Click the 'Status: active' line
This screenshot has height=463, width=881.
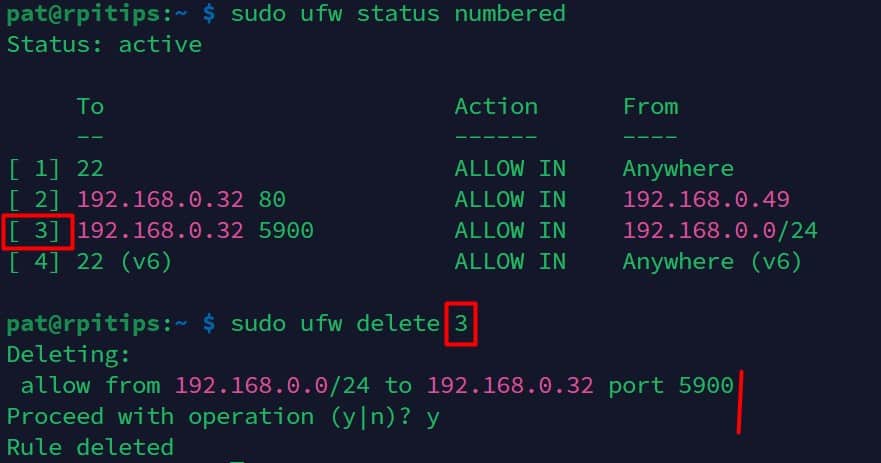point(105,45)
